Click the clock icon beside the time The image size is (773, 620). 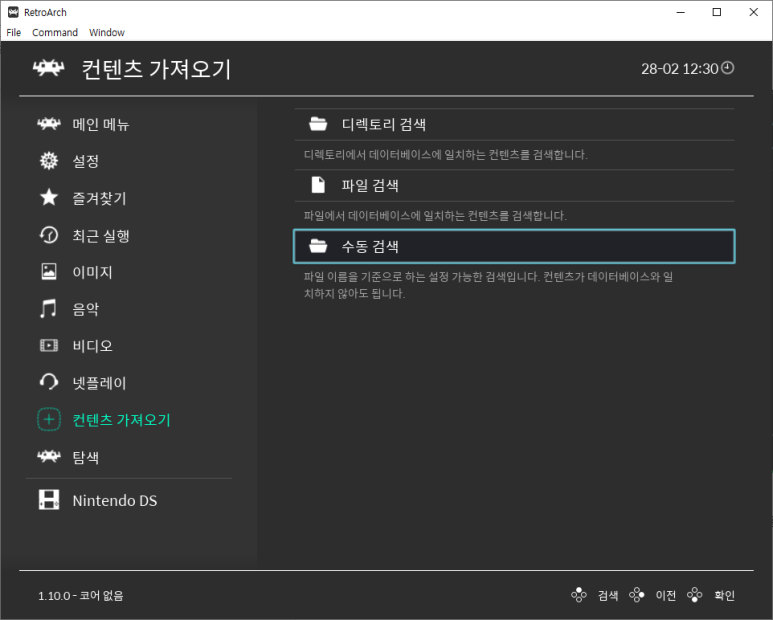pos(728,68)
